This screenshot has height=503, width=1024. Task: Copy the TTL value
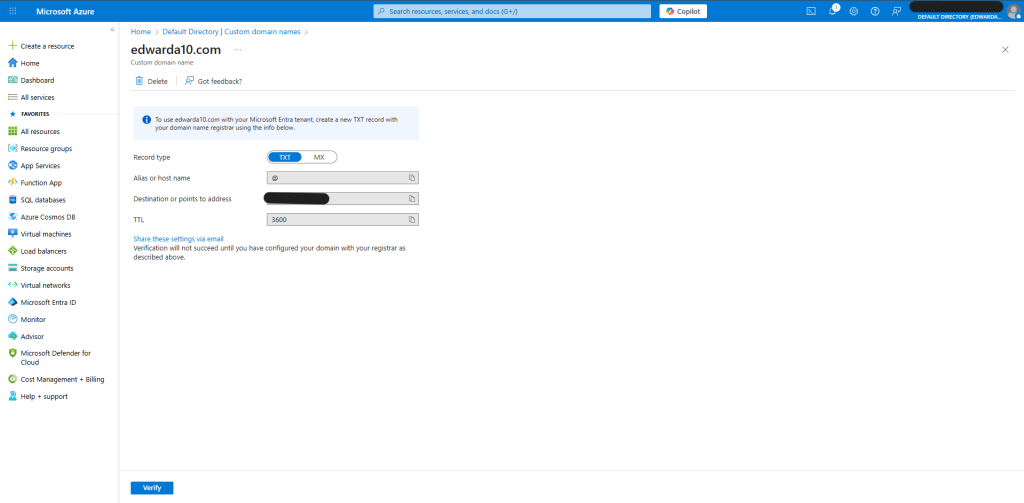(x=412, y=219)
